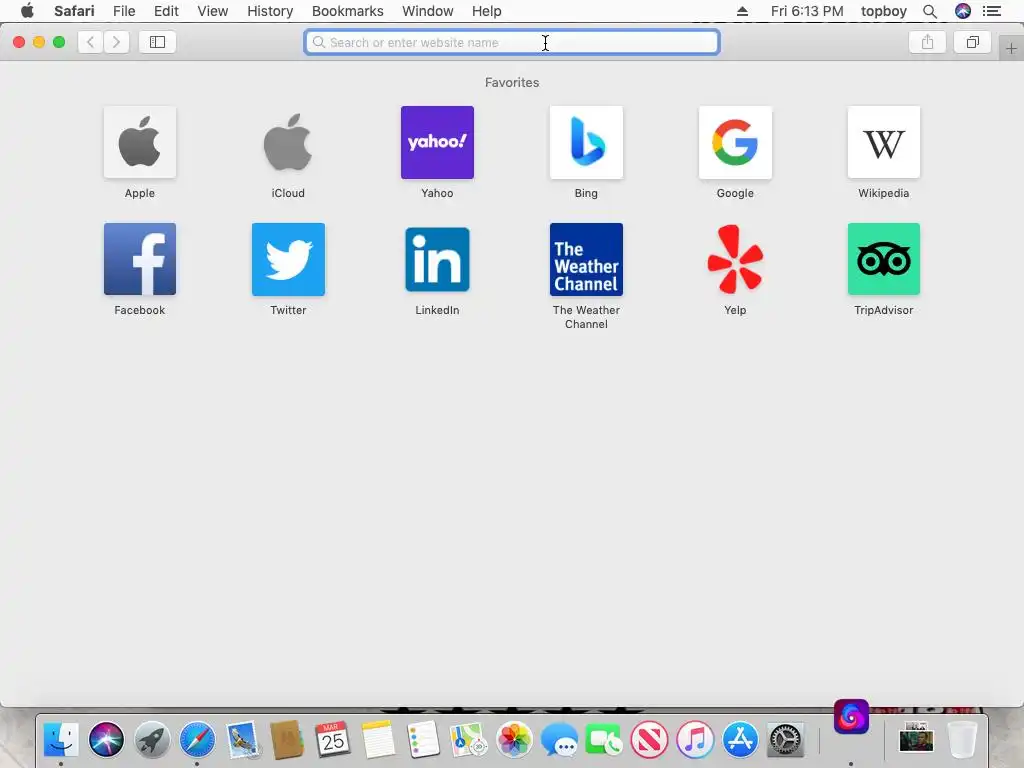
Task: Add a new tab with the plus button
Action: (x=1011, y=48)
